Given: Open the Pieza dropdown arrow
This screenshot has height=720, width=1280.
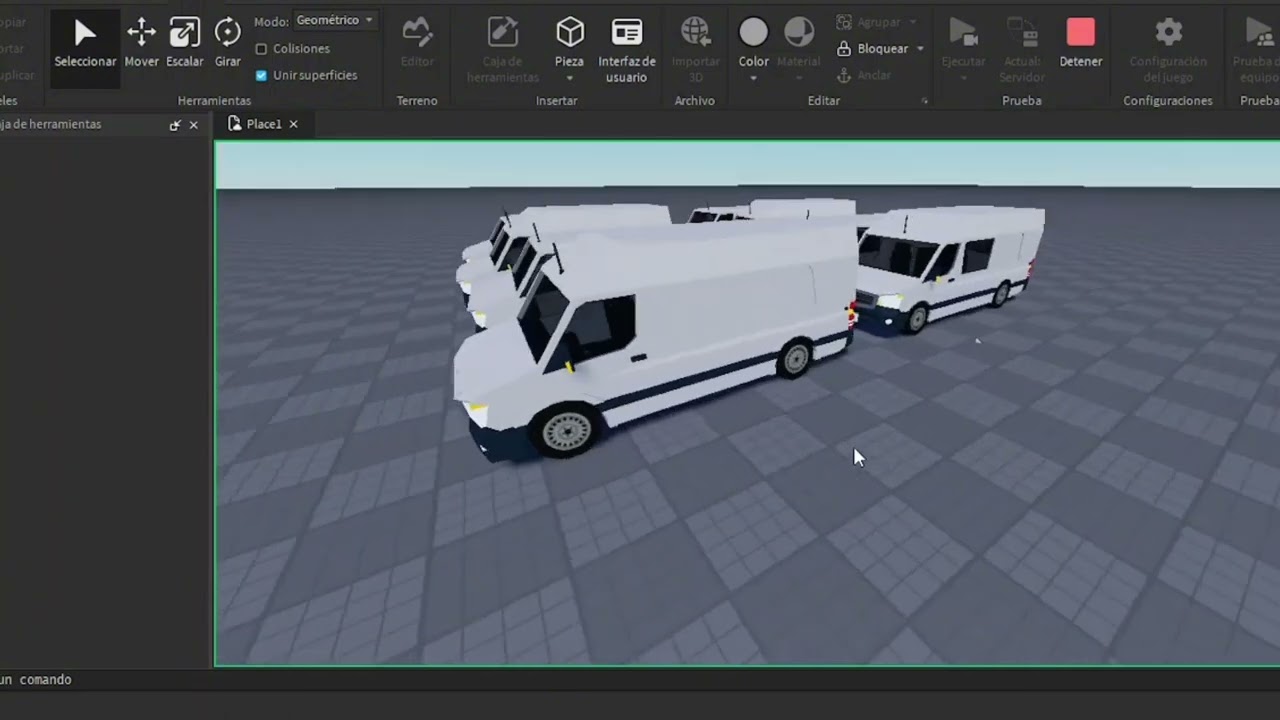Looking at the screenshot, I should tap(569, 78).
